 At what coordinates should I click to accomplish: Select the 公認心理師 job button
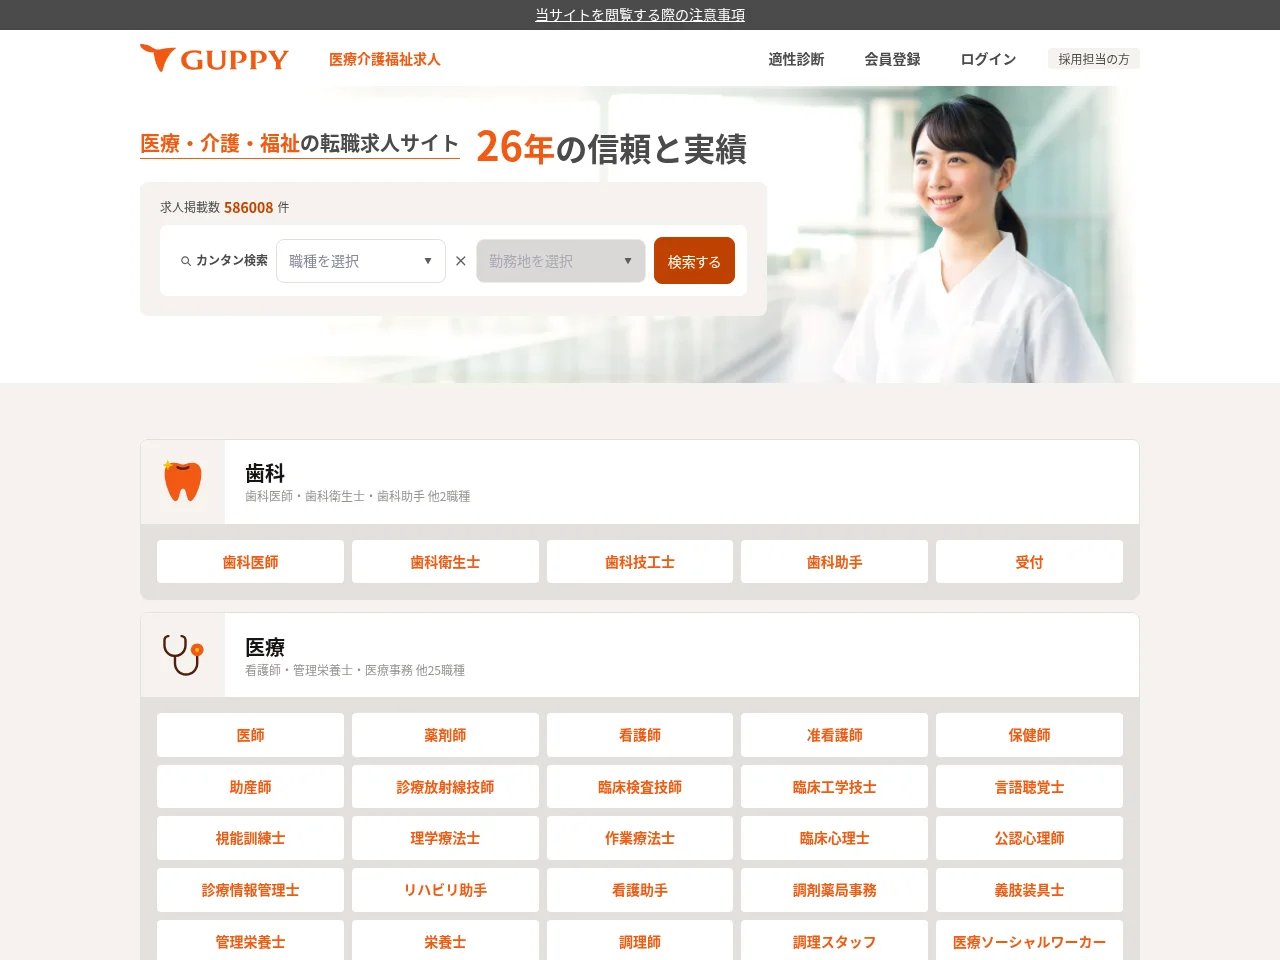pyautogui.click(x=1029, y=838)
